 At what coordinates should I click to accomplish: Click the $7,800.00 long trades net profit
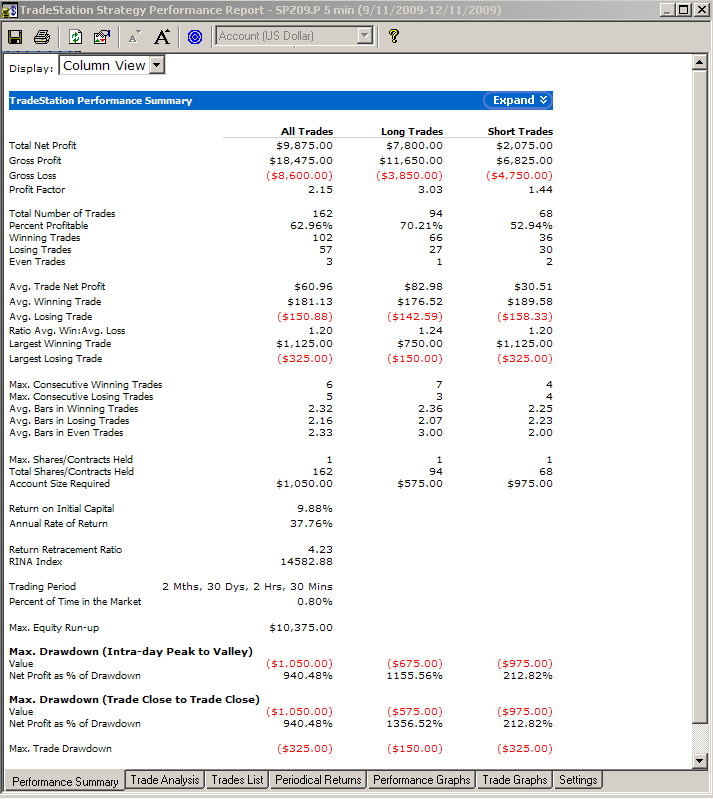click(x=414, y=146)
